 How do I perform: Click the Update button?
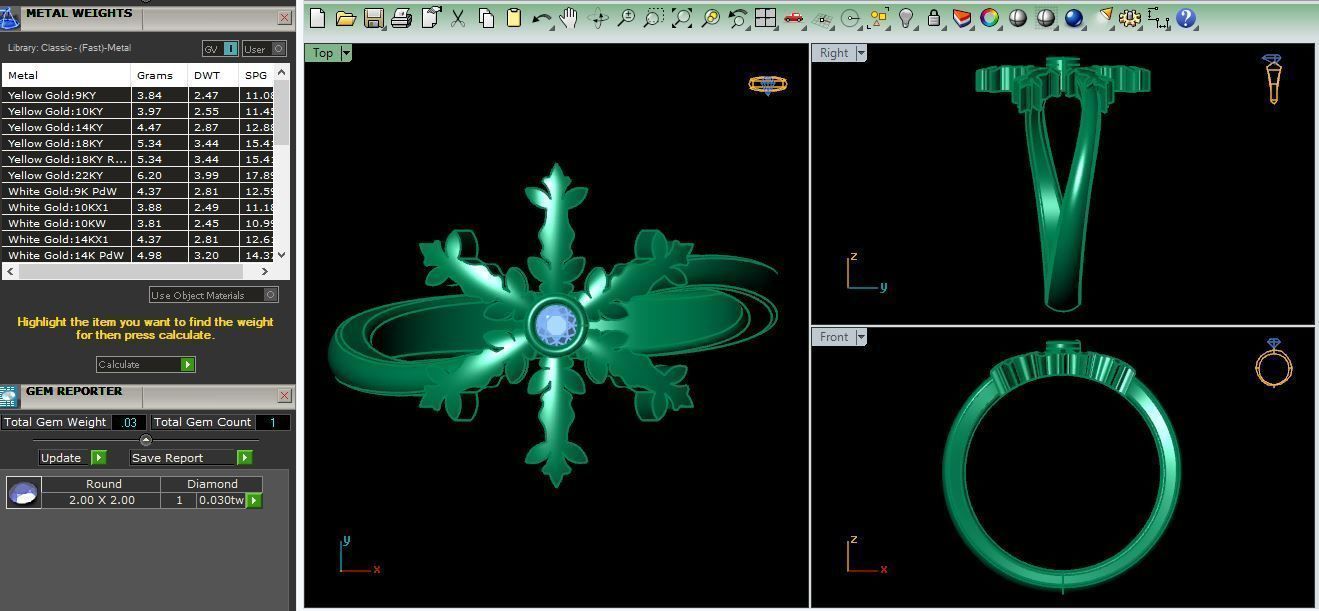[x=72, y=457]
